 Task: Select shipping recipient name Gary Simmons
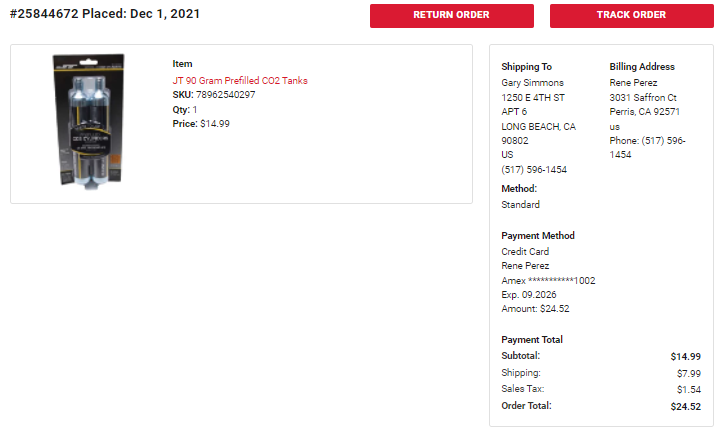tap(532, 83)
